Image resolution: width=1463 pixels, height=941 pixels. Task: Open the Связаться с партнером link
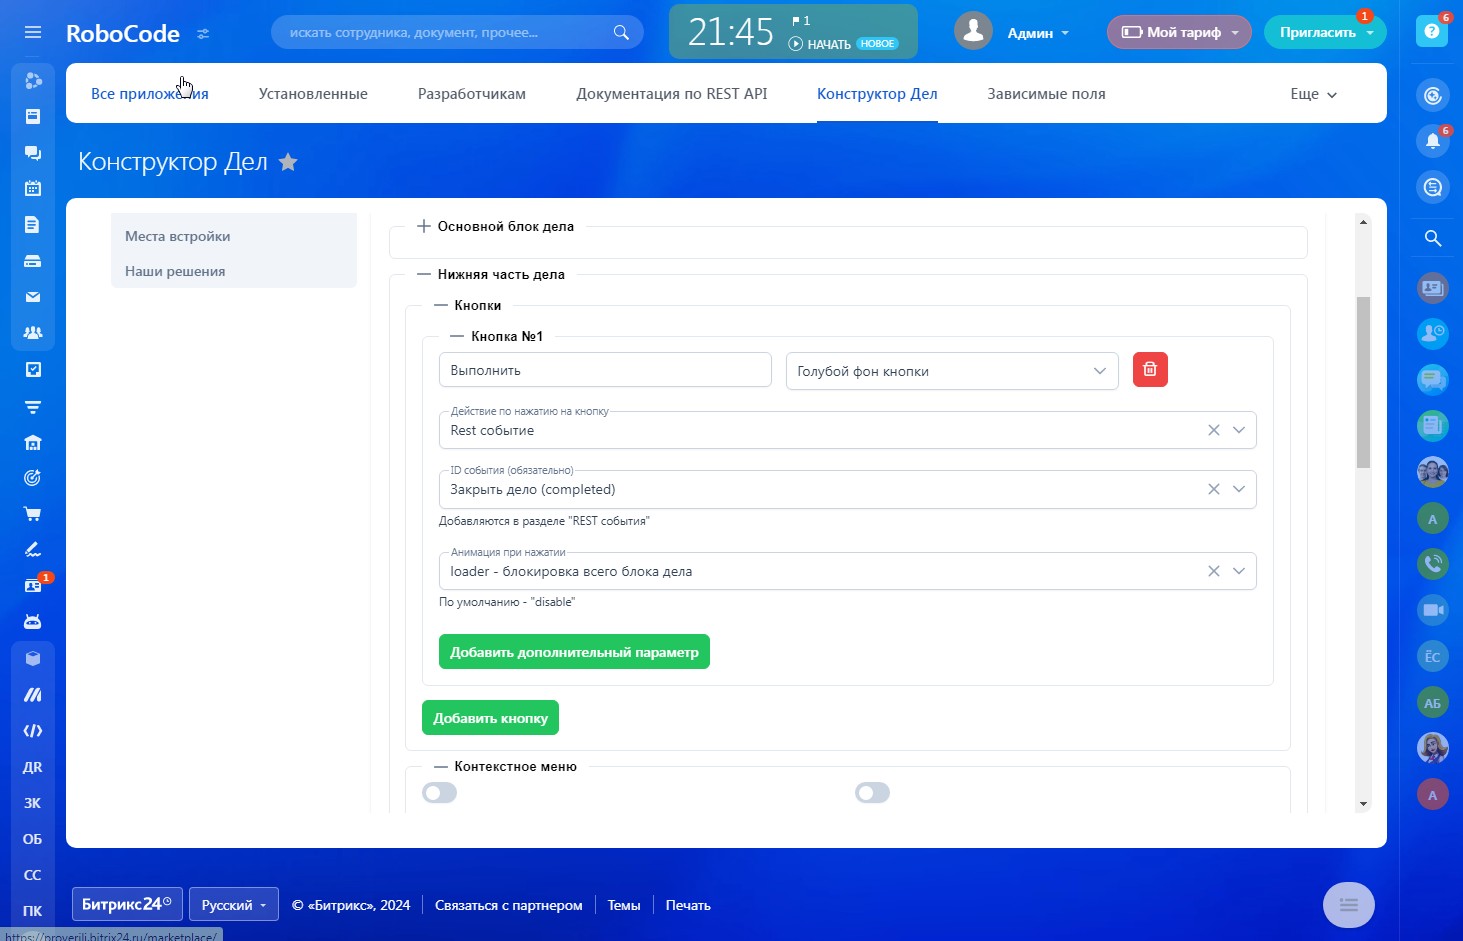coord(508,905)
